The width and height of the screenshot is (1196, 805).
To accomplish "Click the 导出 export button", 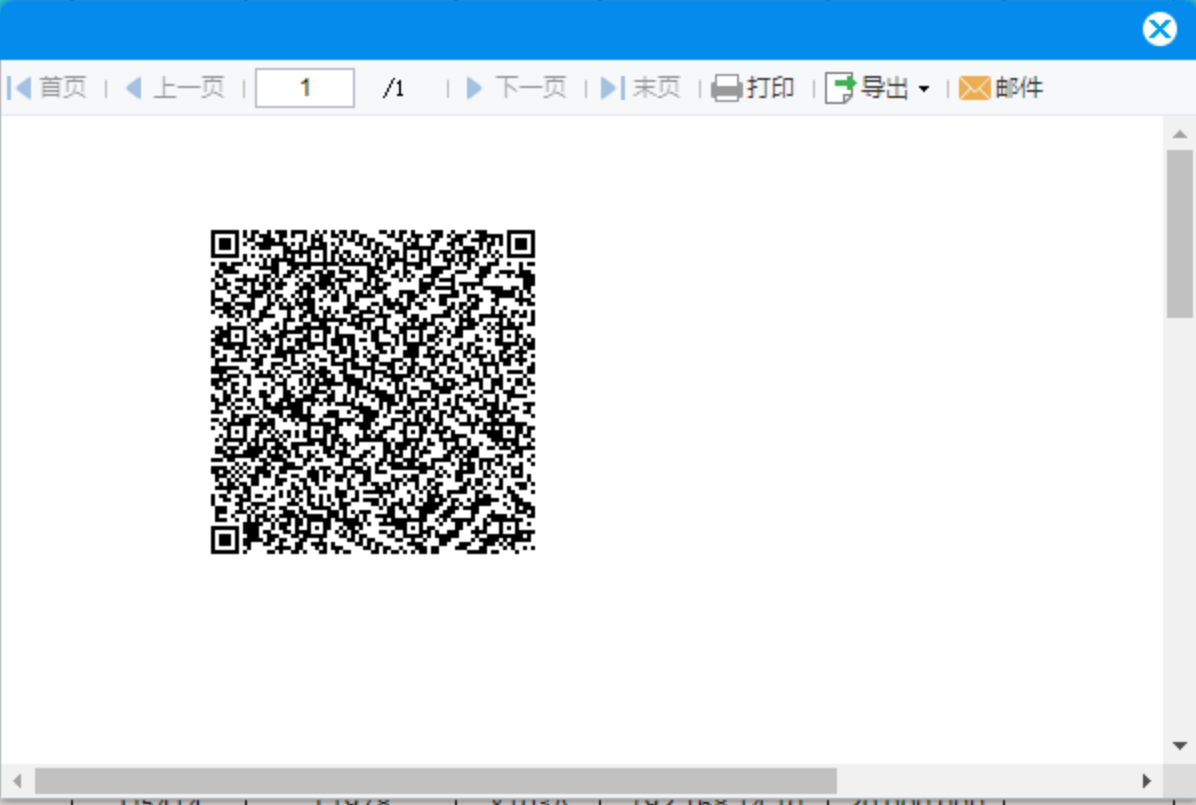I will [x=868, y=88].
